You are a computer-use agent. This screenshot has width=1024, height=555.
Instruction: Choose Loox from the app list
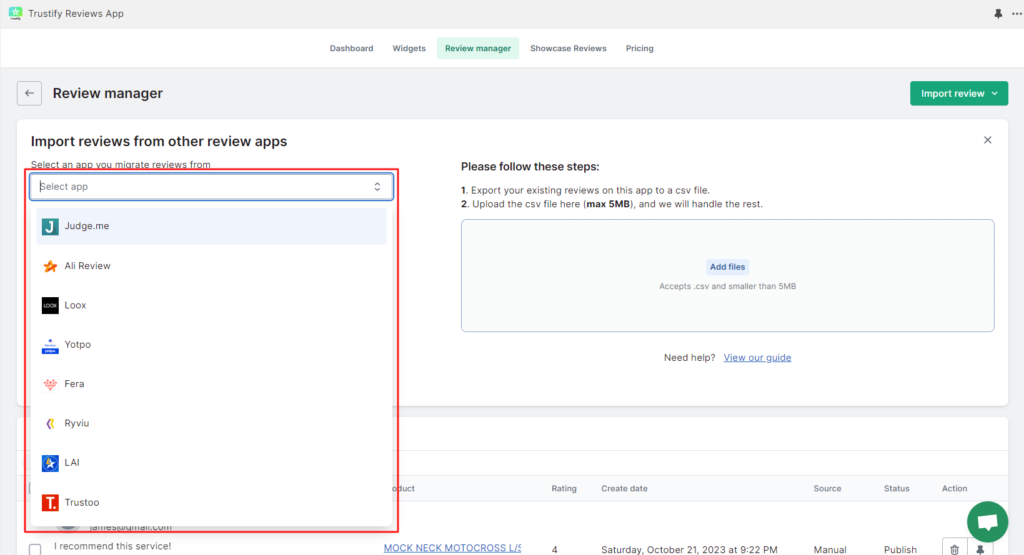coord(211,305)
